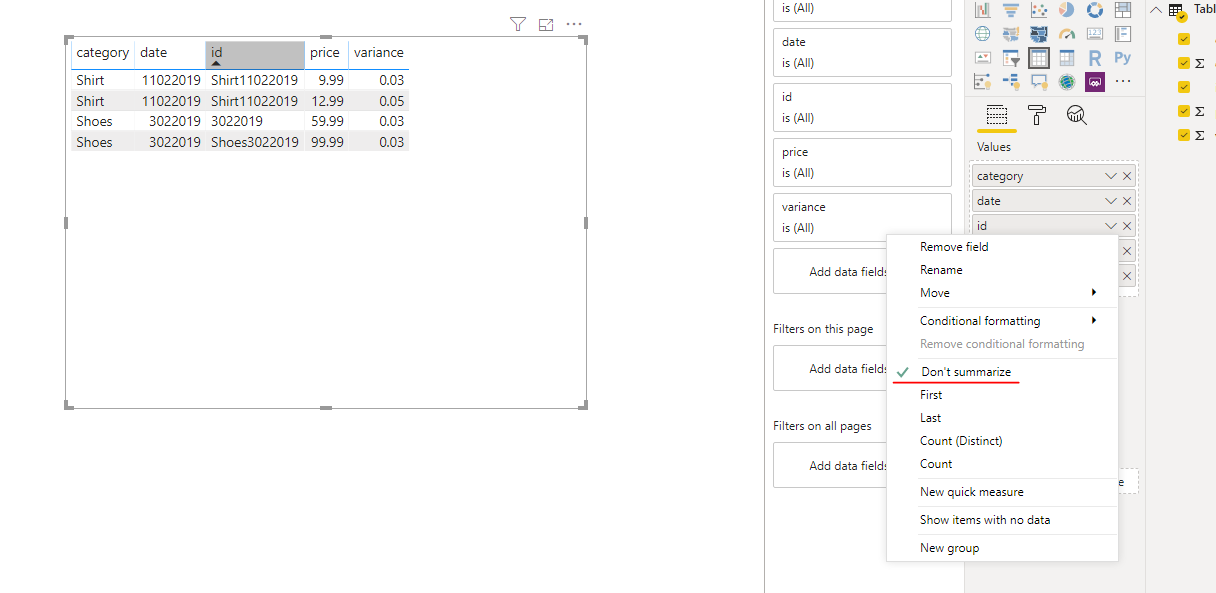Open the Conditional formatting submenu
1216x593 pixels.
coord(1002,321)
